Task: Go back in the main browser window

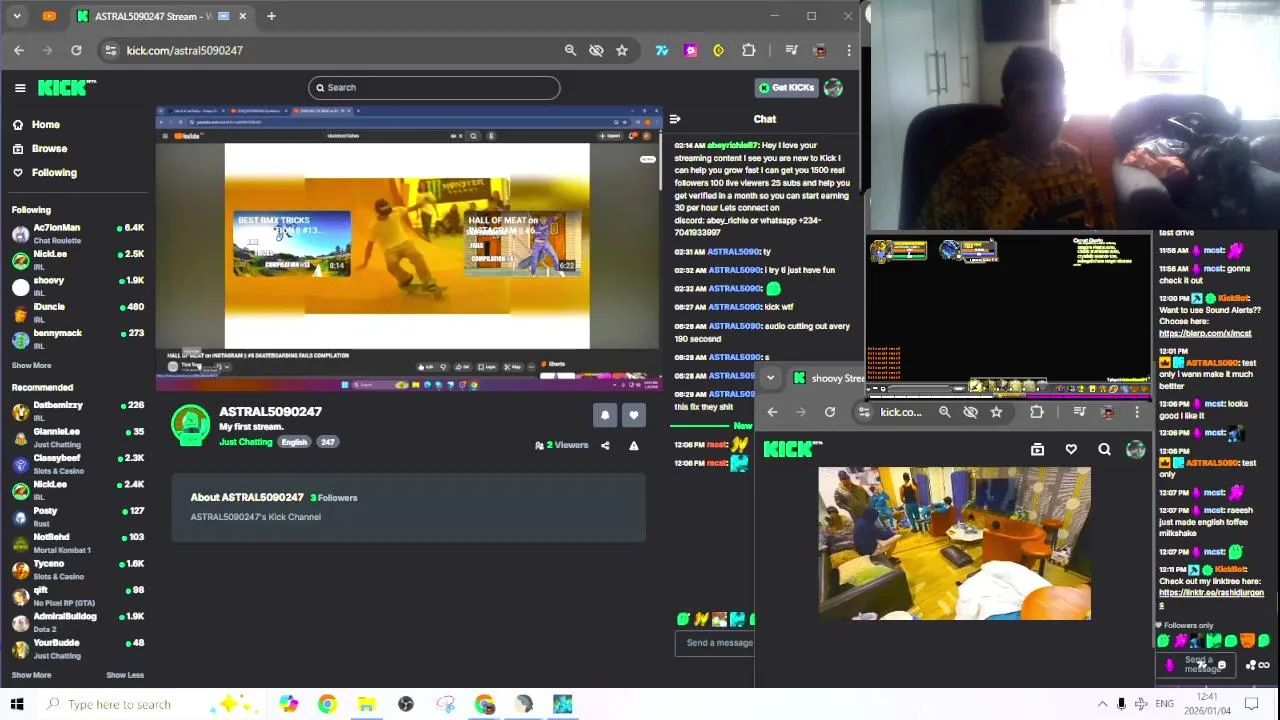Action: [x=19, y=50]
